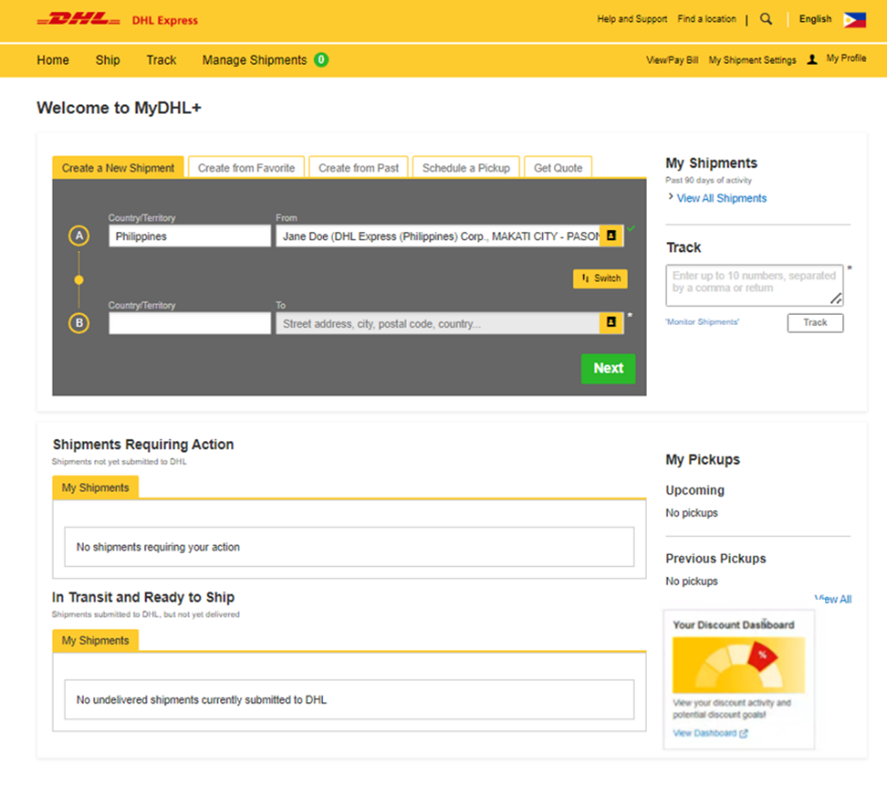
Task: Click 'No shipments requiring your action' text
Action: coord(158,547)
